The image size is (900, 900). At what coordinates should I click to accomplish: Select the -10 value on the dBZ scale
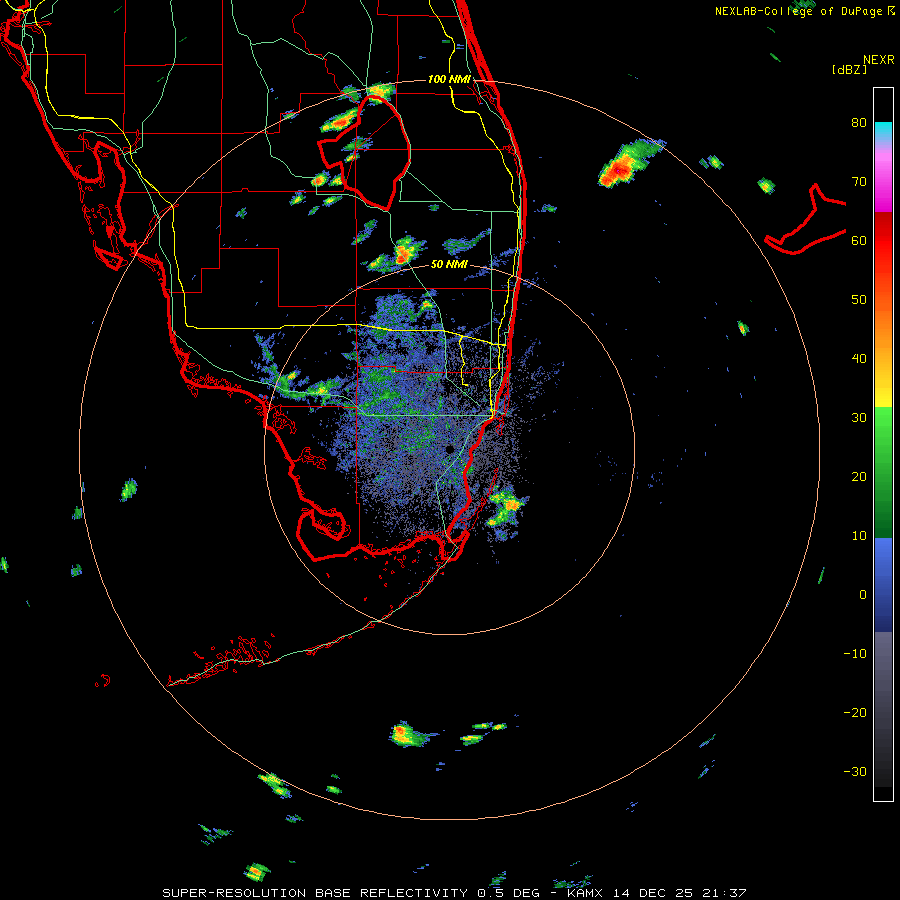tap(855, 654)
